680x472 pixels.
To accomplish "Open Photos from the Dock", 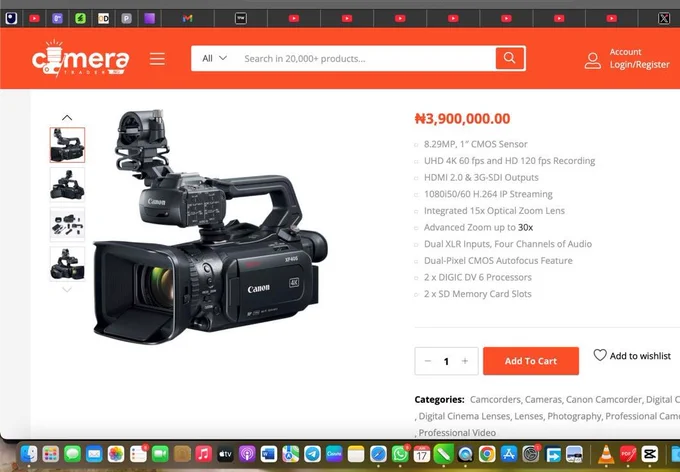I will tap(116, 454).
